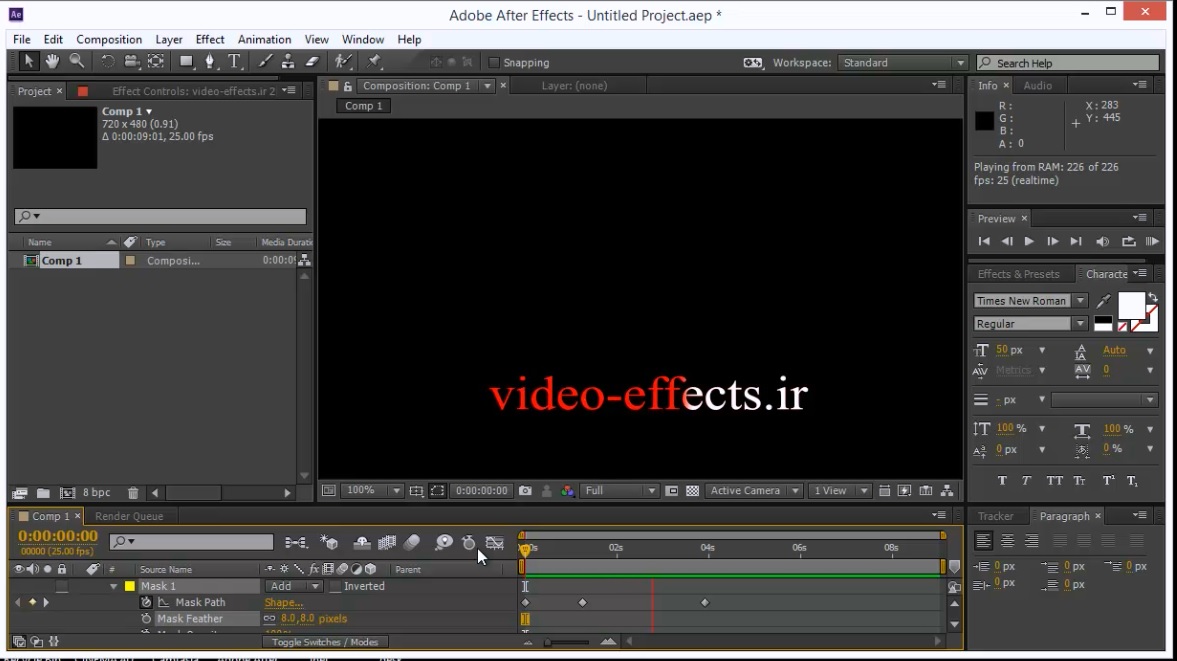
Task: Select the Horizontal Type tool
Action: coord(234,62)
